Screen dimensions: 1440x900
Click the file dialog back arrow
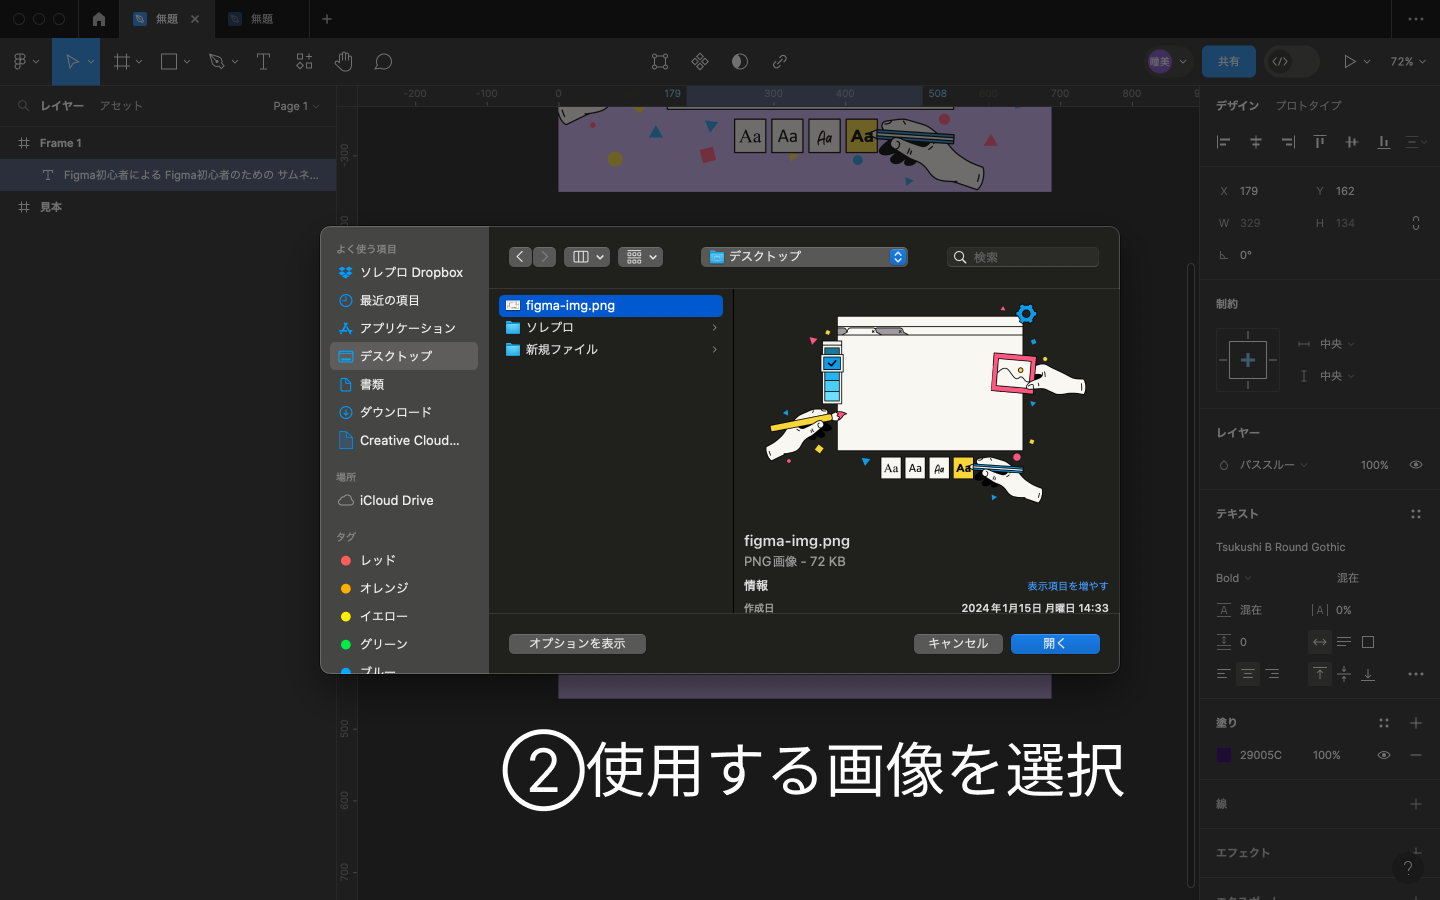tap(520, 257)
